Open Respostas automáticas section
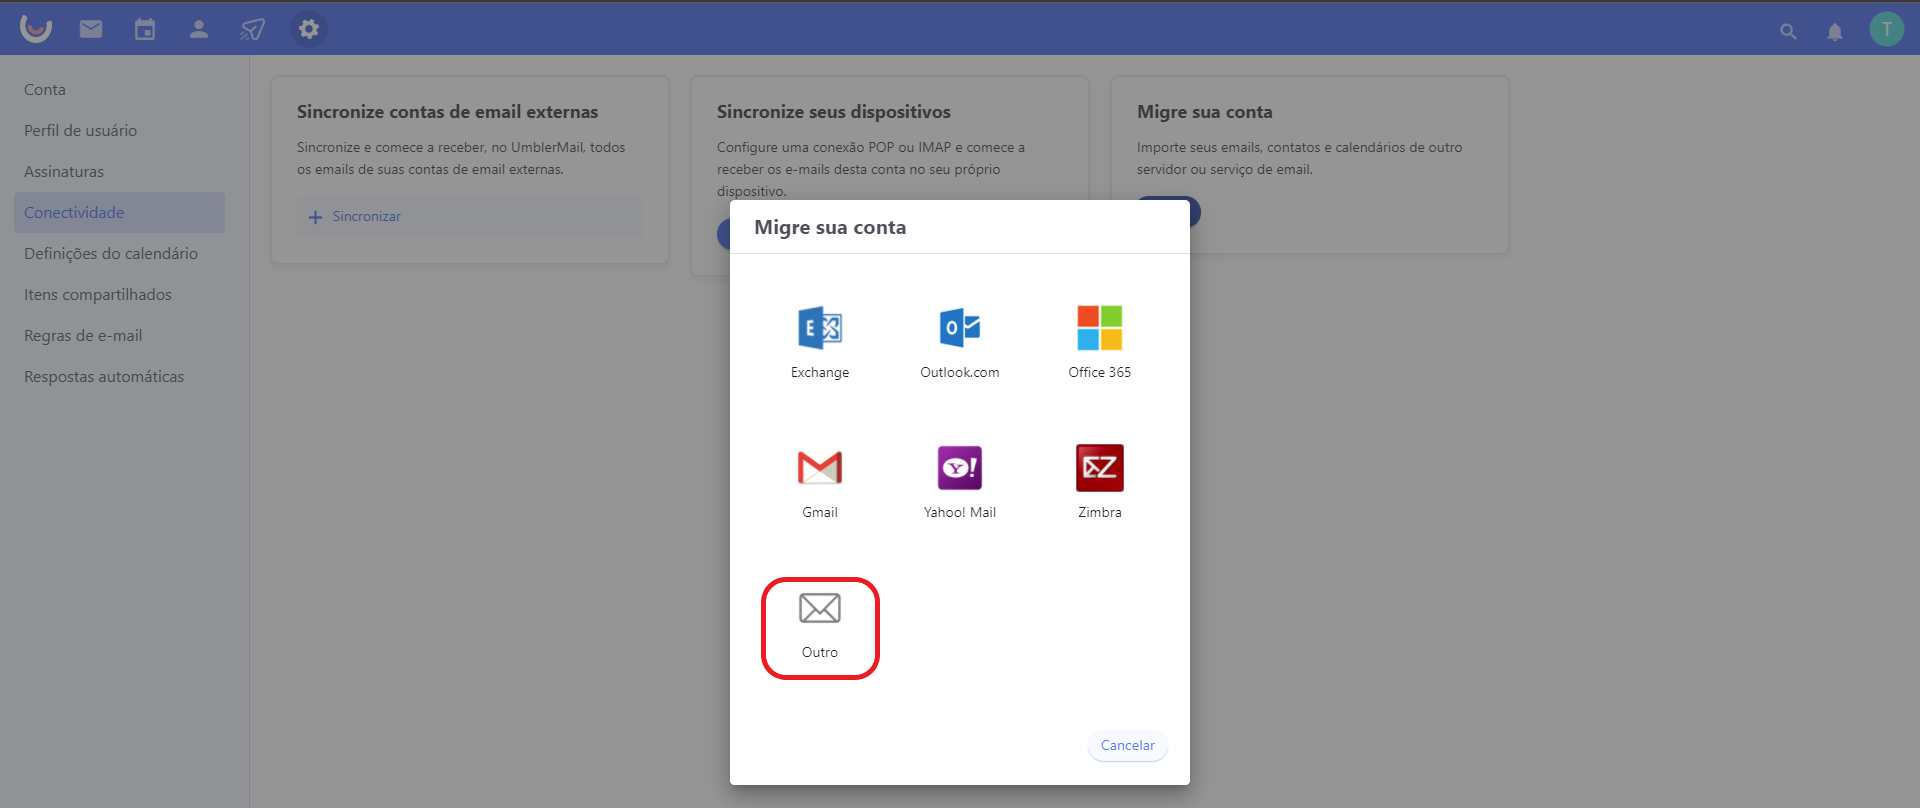Image resolution: width=1920 pixels, height=808 pixels. (x=104, y=376)
